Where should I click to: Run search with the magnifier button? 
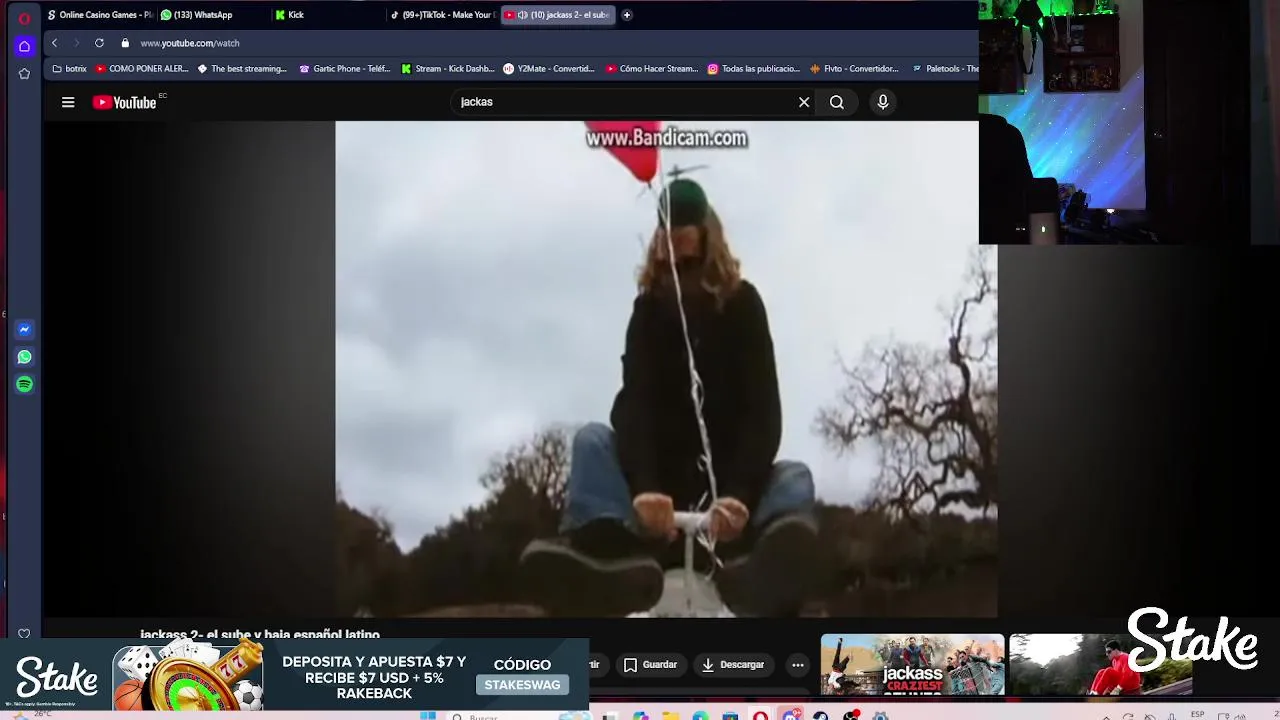pos(837,102)
